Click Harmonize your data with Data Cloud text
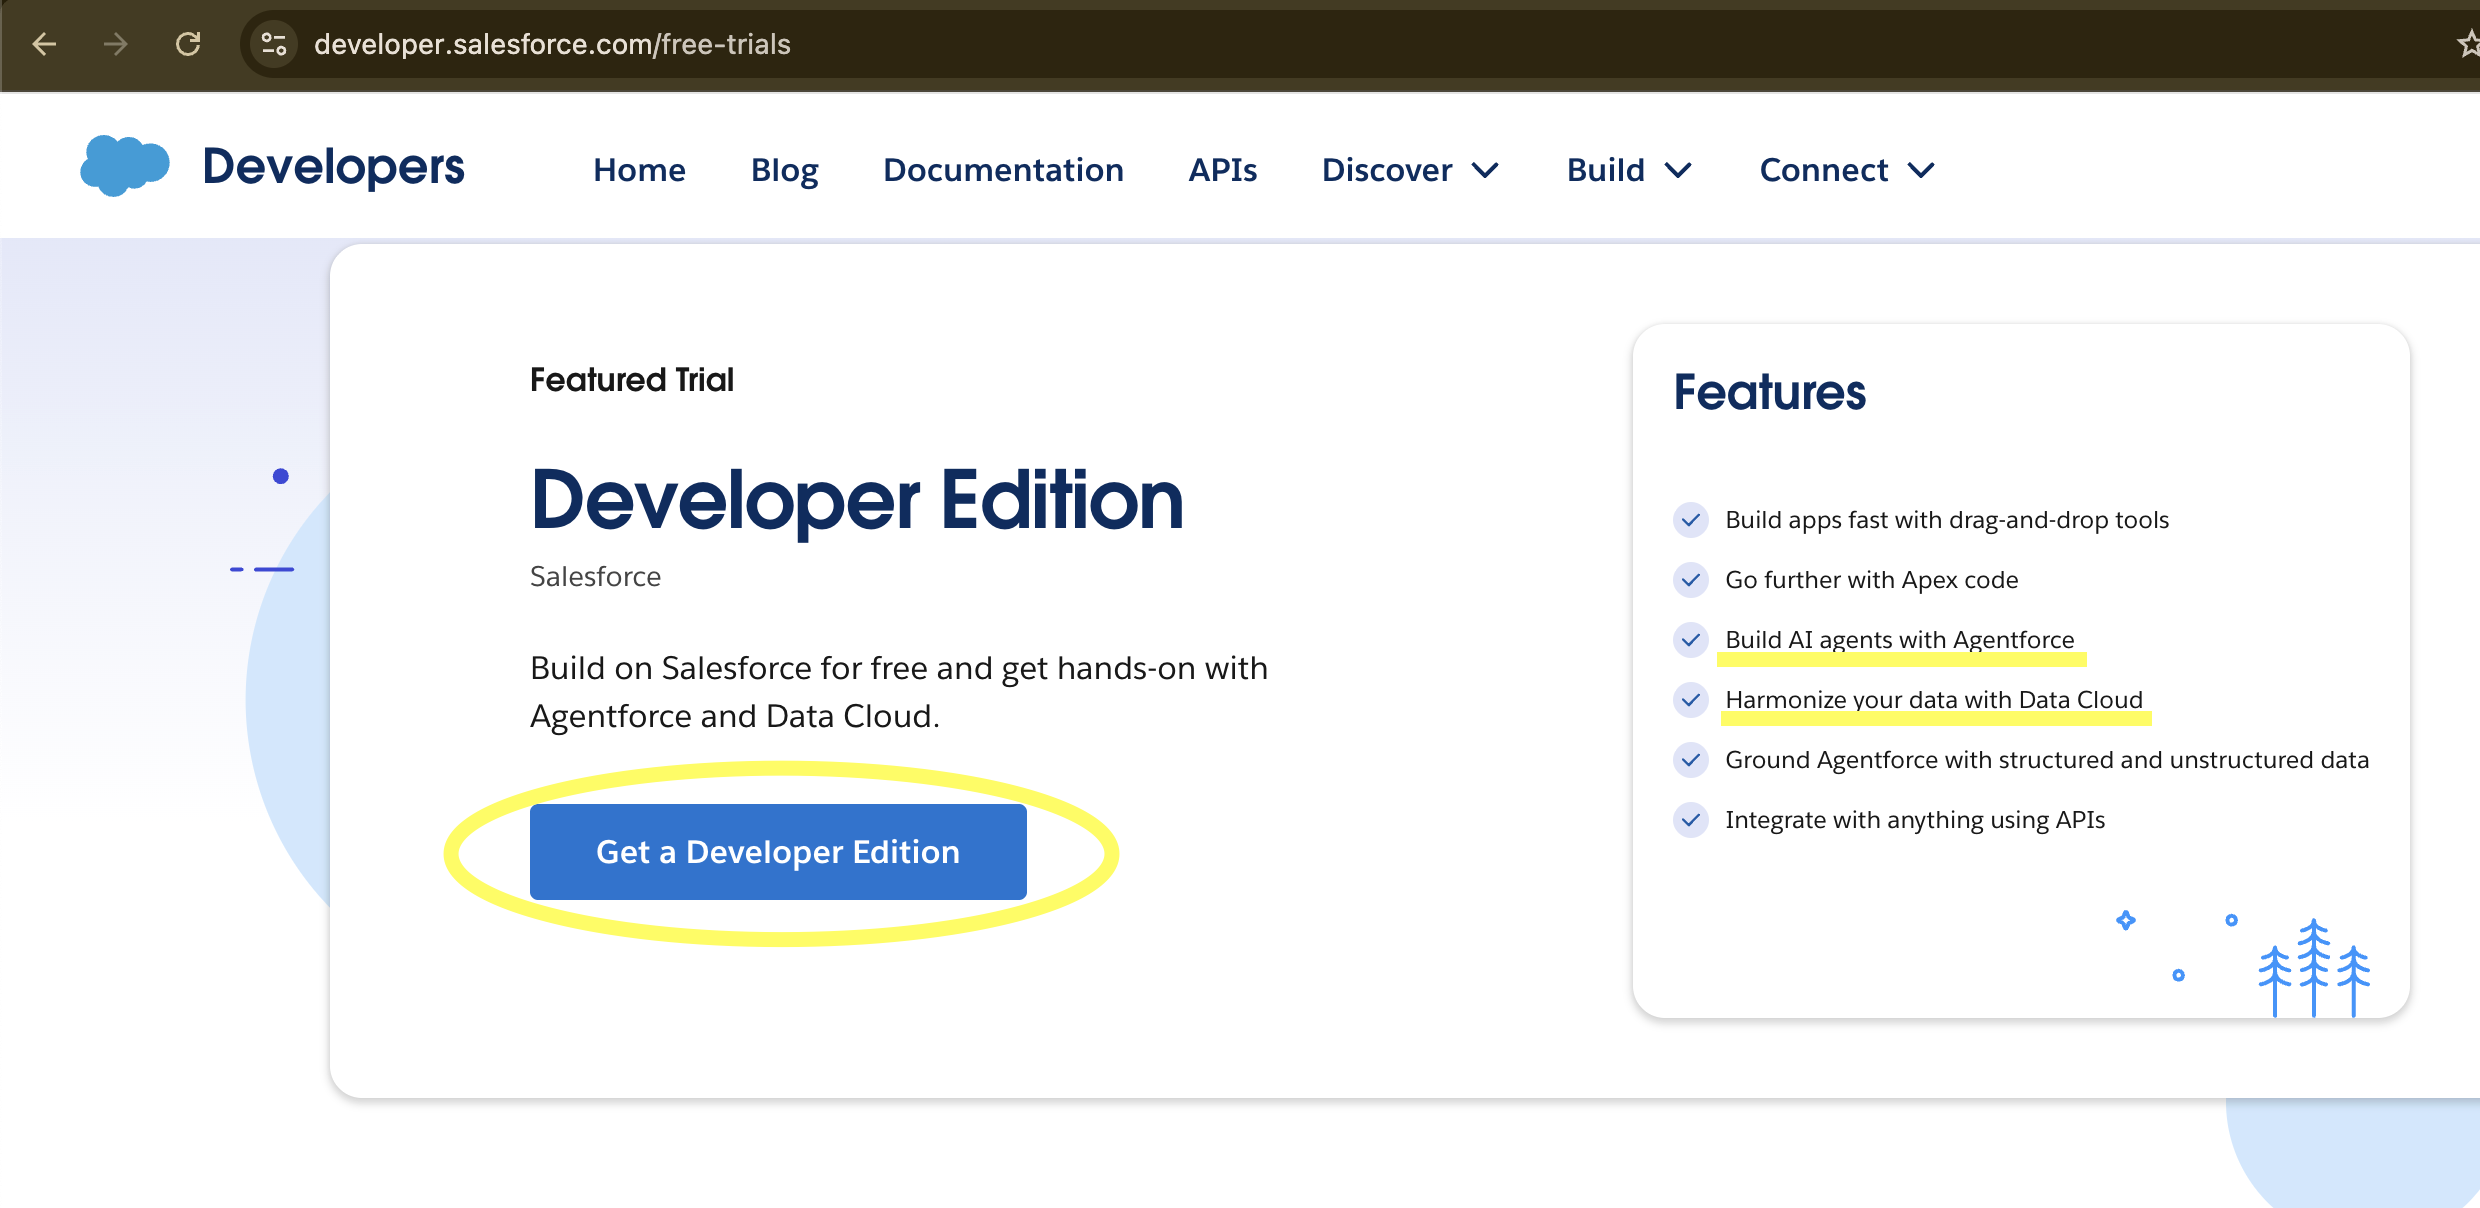 tap(1934, 699)
